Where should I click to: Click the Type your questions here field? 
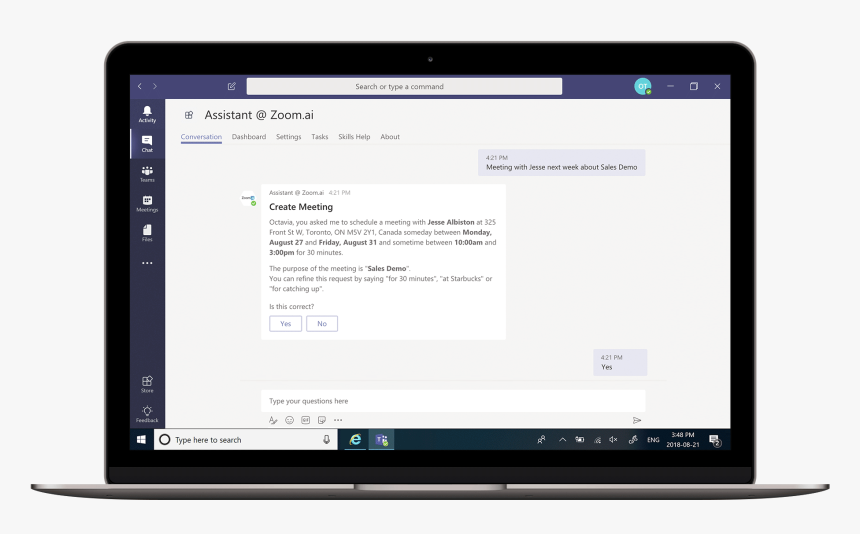[453, 401]
